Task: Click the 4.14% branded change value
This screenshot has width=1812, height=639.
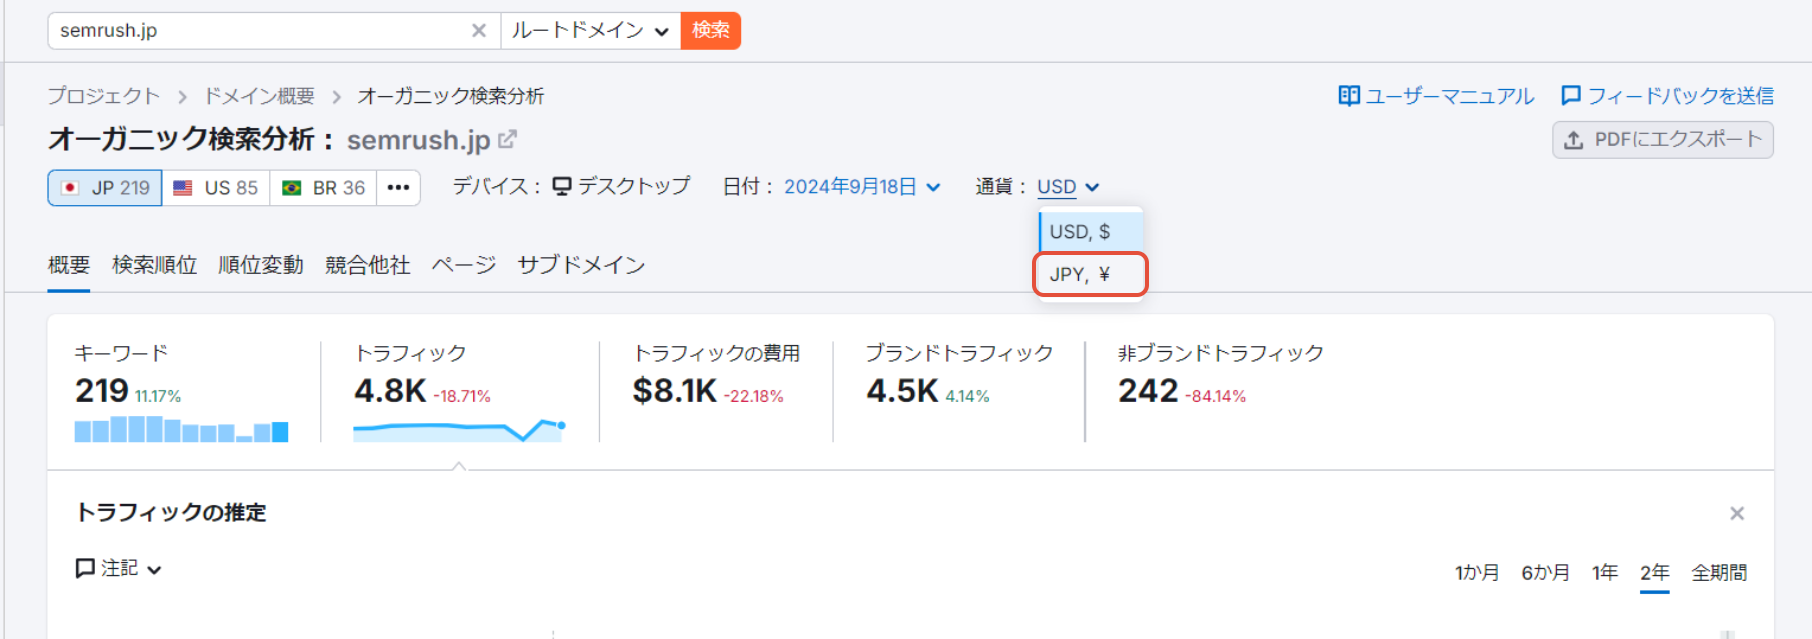Action: (968, 397)
